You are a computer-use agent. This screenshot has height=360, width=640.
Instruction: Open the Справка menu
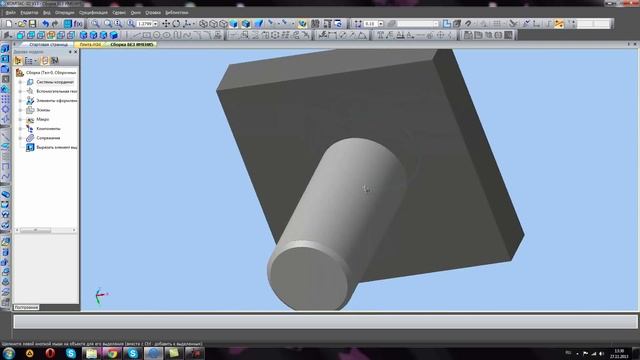(x=153, y=13)
